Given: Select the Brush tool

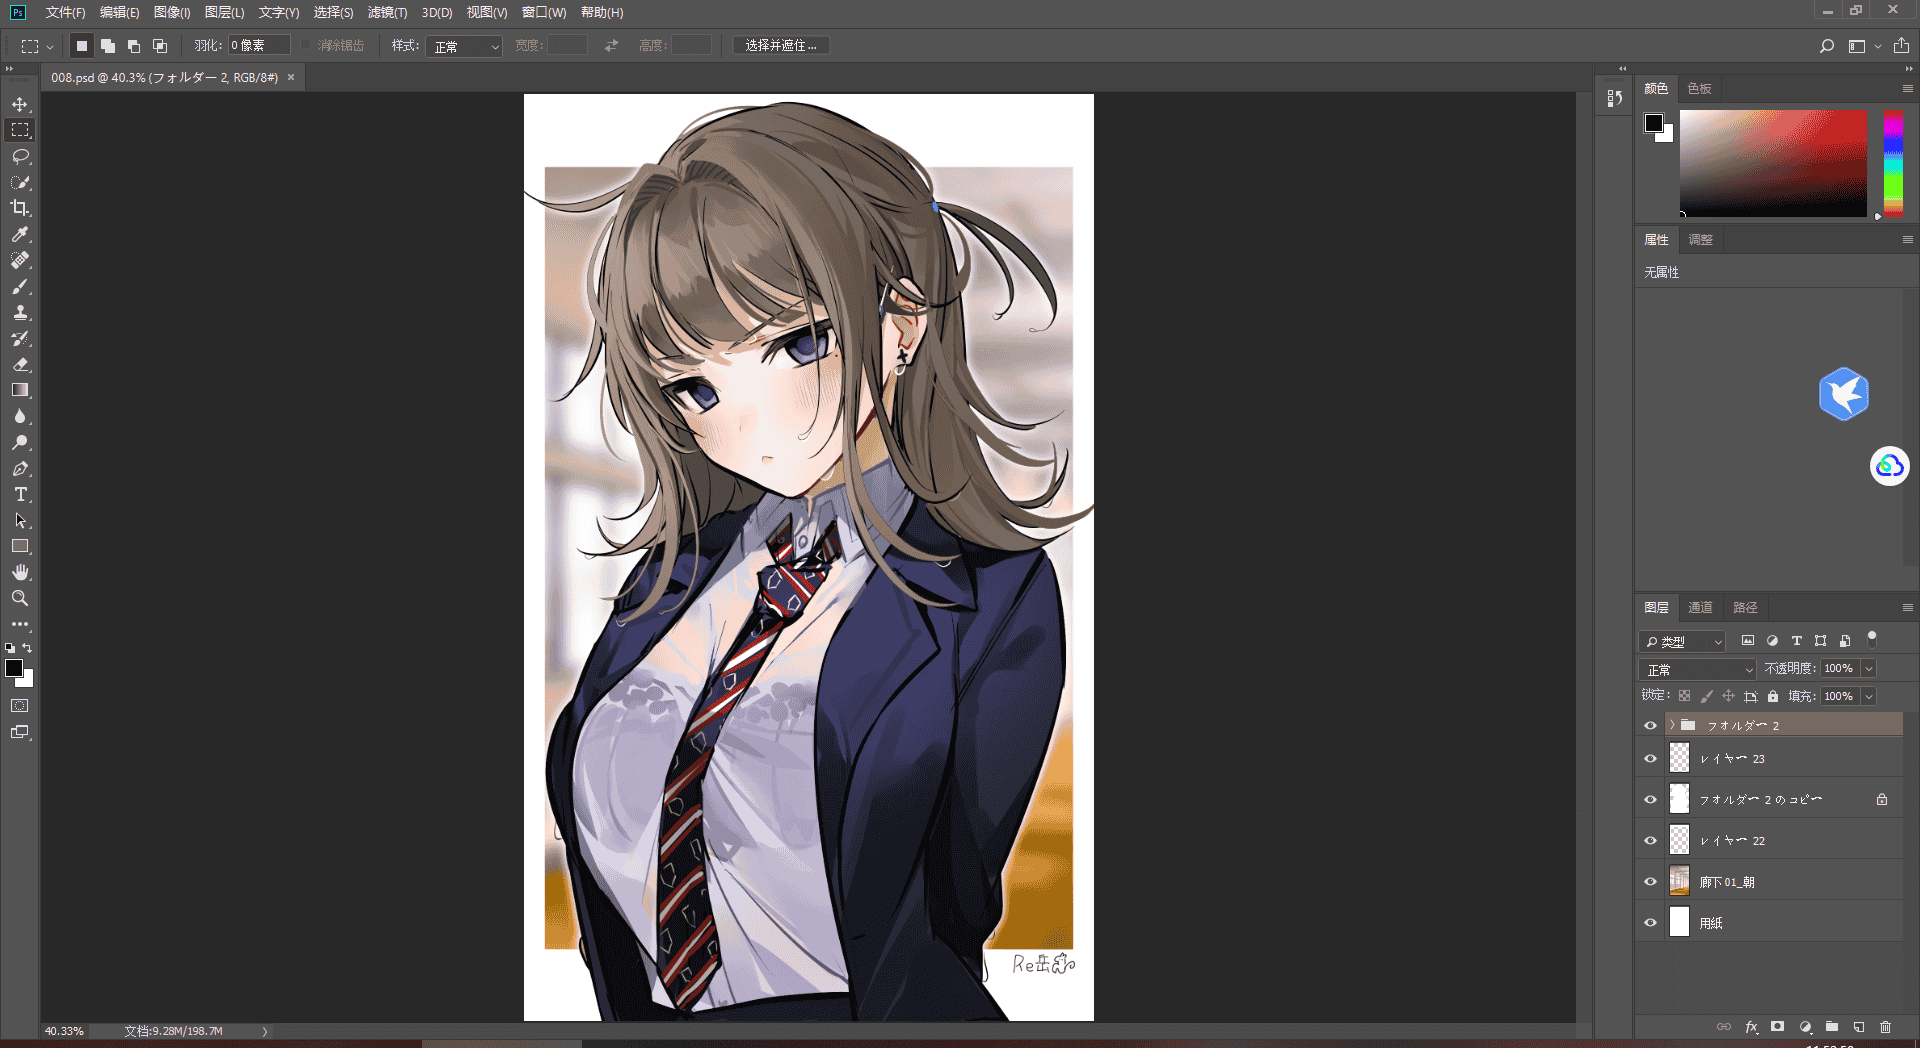Looking at the screenshot, I should pos(20,286).
